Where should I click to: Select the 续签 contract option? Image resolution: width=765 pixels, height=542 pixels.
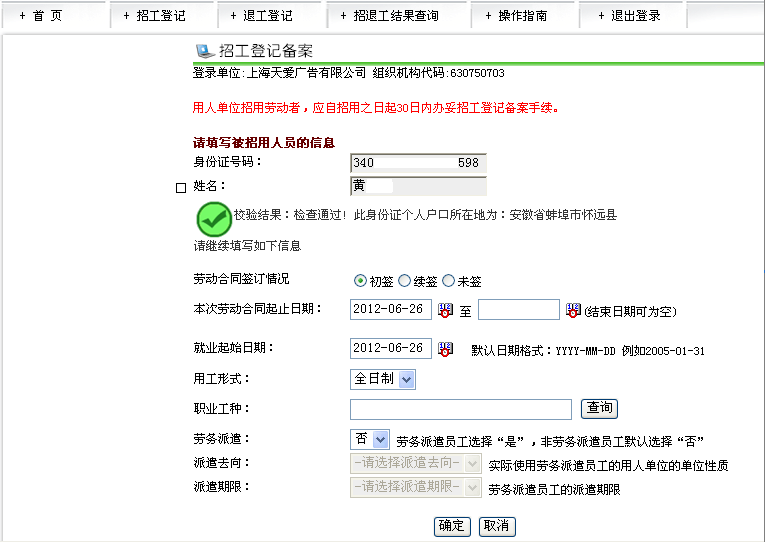pyautogui.click(x=405, y=281)
